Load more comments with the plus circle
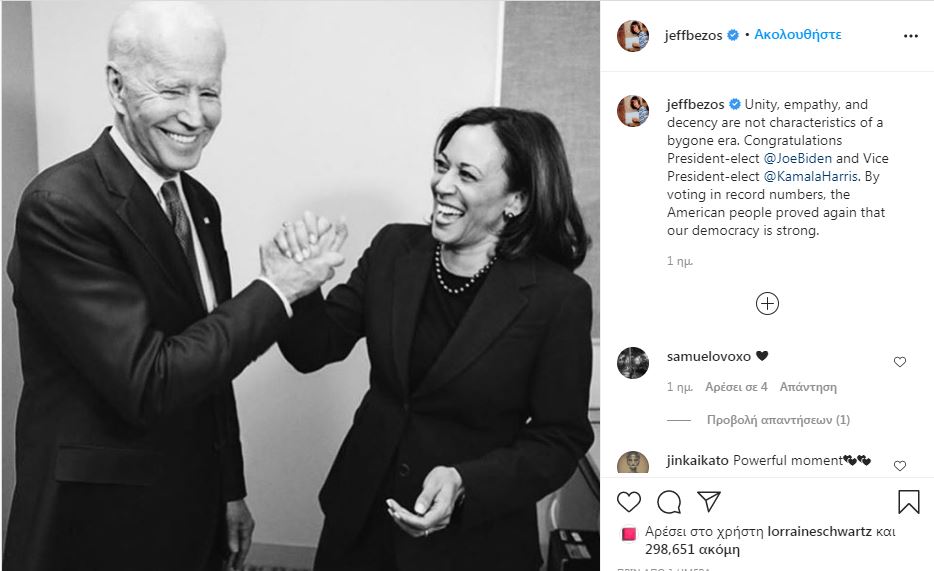This screenshot has height=571, width=934. (x=767, y=304)
